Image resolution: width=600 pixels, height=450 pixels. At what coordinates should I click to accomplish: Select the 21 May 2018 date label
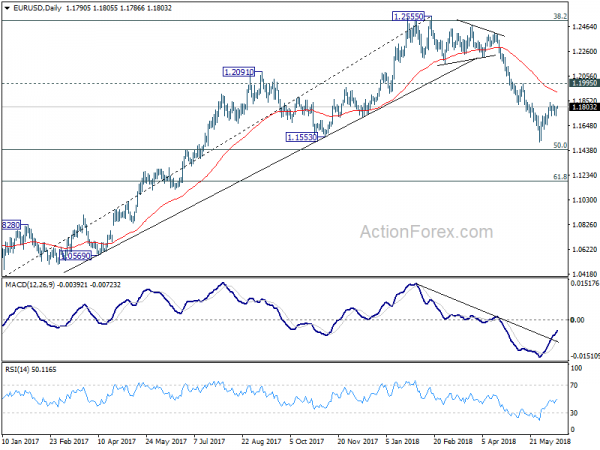tap(550, 441)
